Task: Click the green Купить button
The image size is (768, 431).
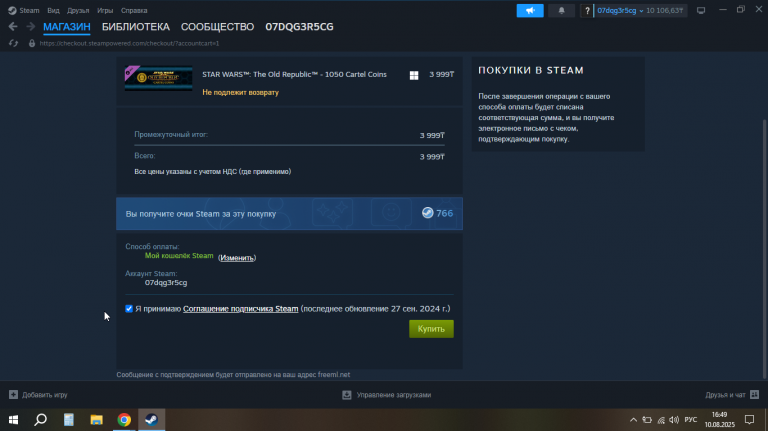Action: [x=431, y=329]
